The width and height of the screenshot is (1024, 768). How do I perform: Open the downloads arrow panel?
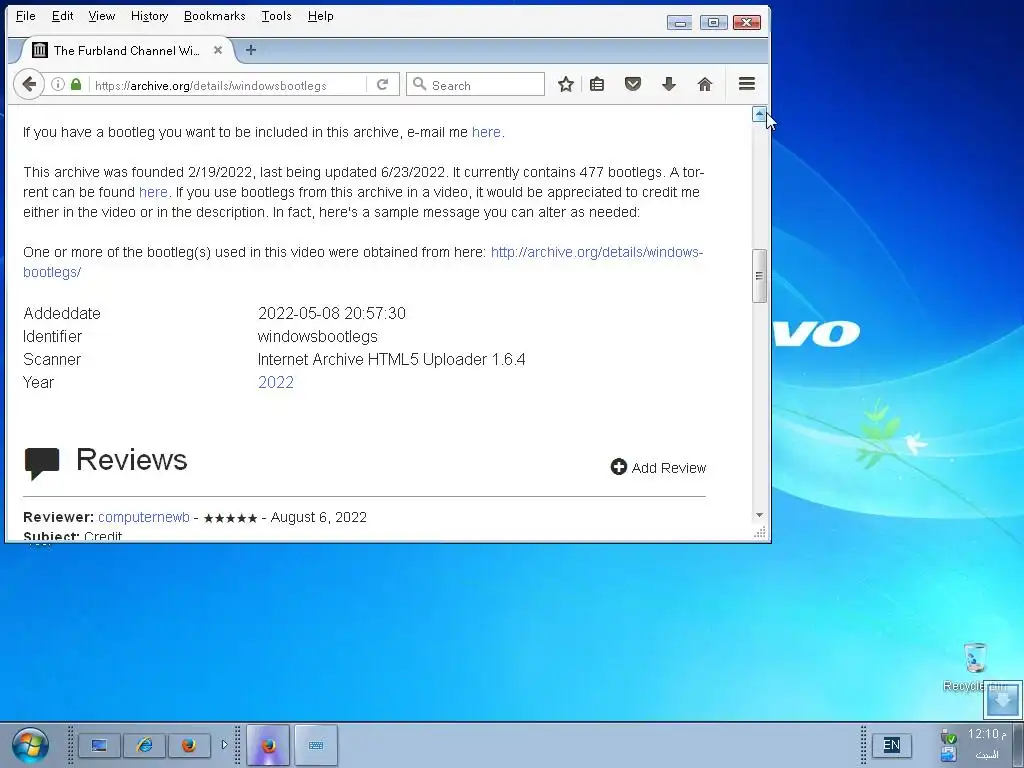pos(669,84)
